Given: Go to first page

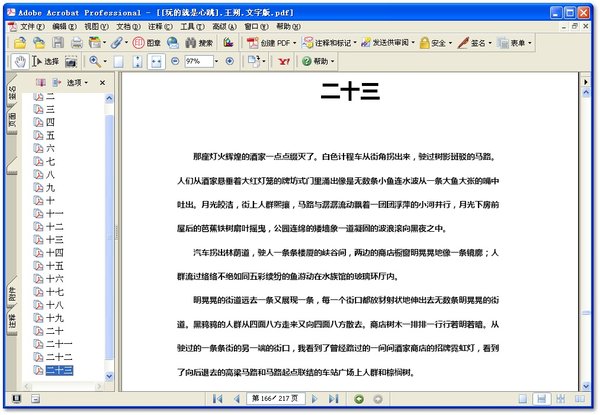Looking at the screenshot, I should [x=218, y=399].
